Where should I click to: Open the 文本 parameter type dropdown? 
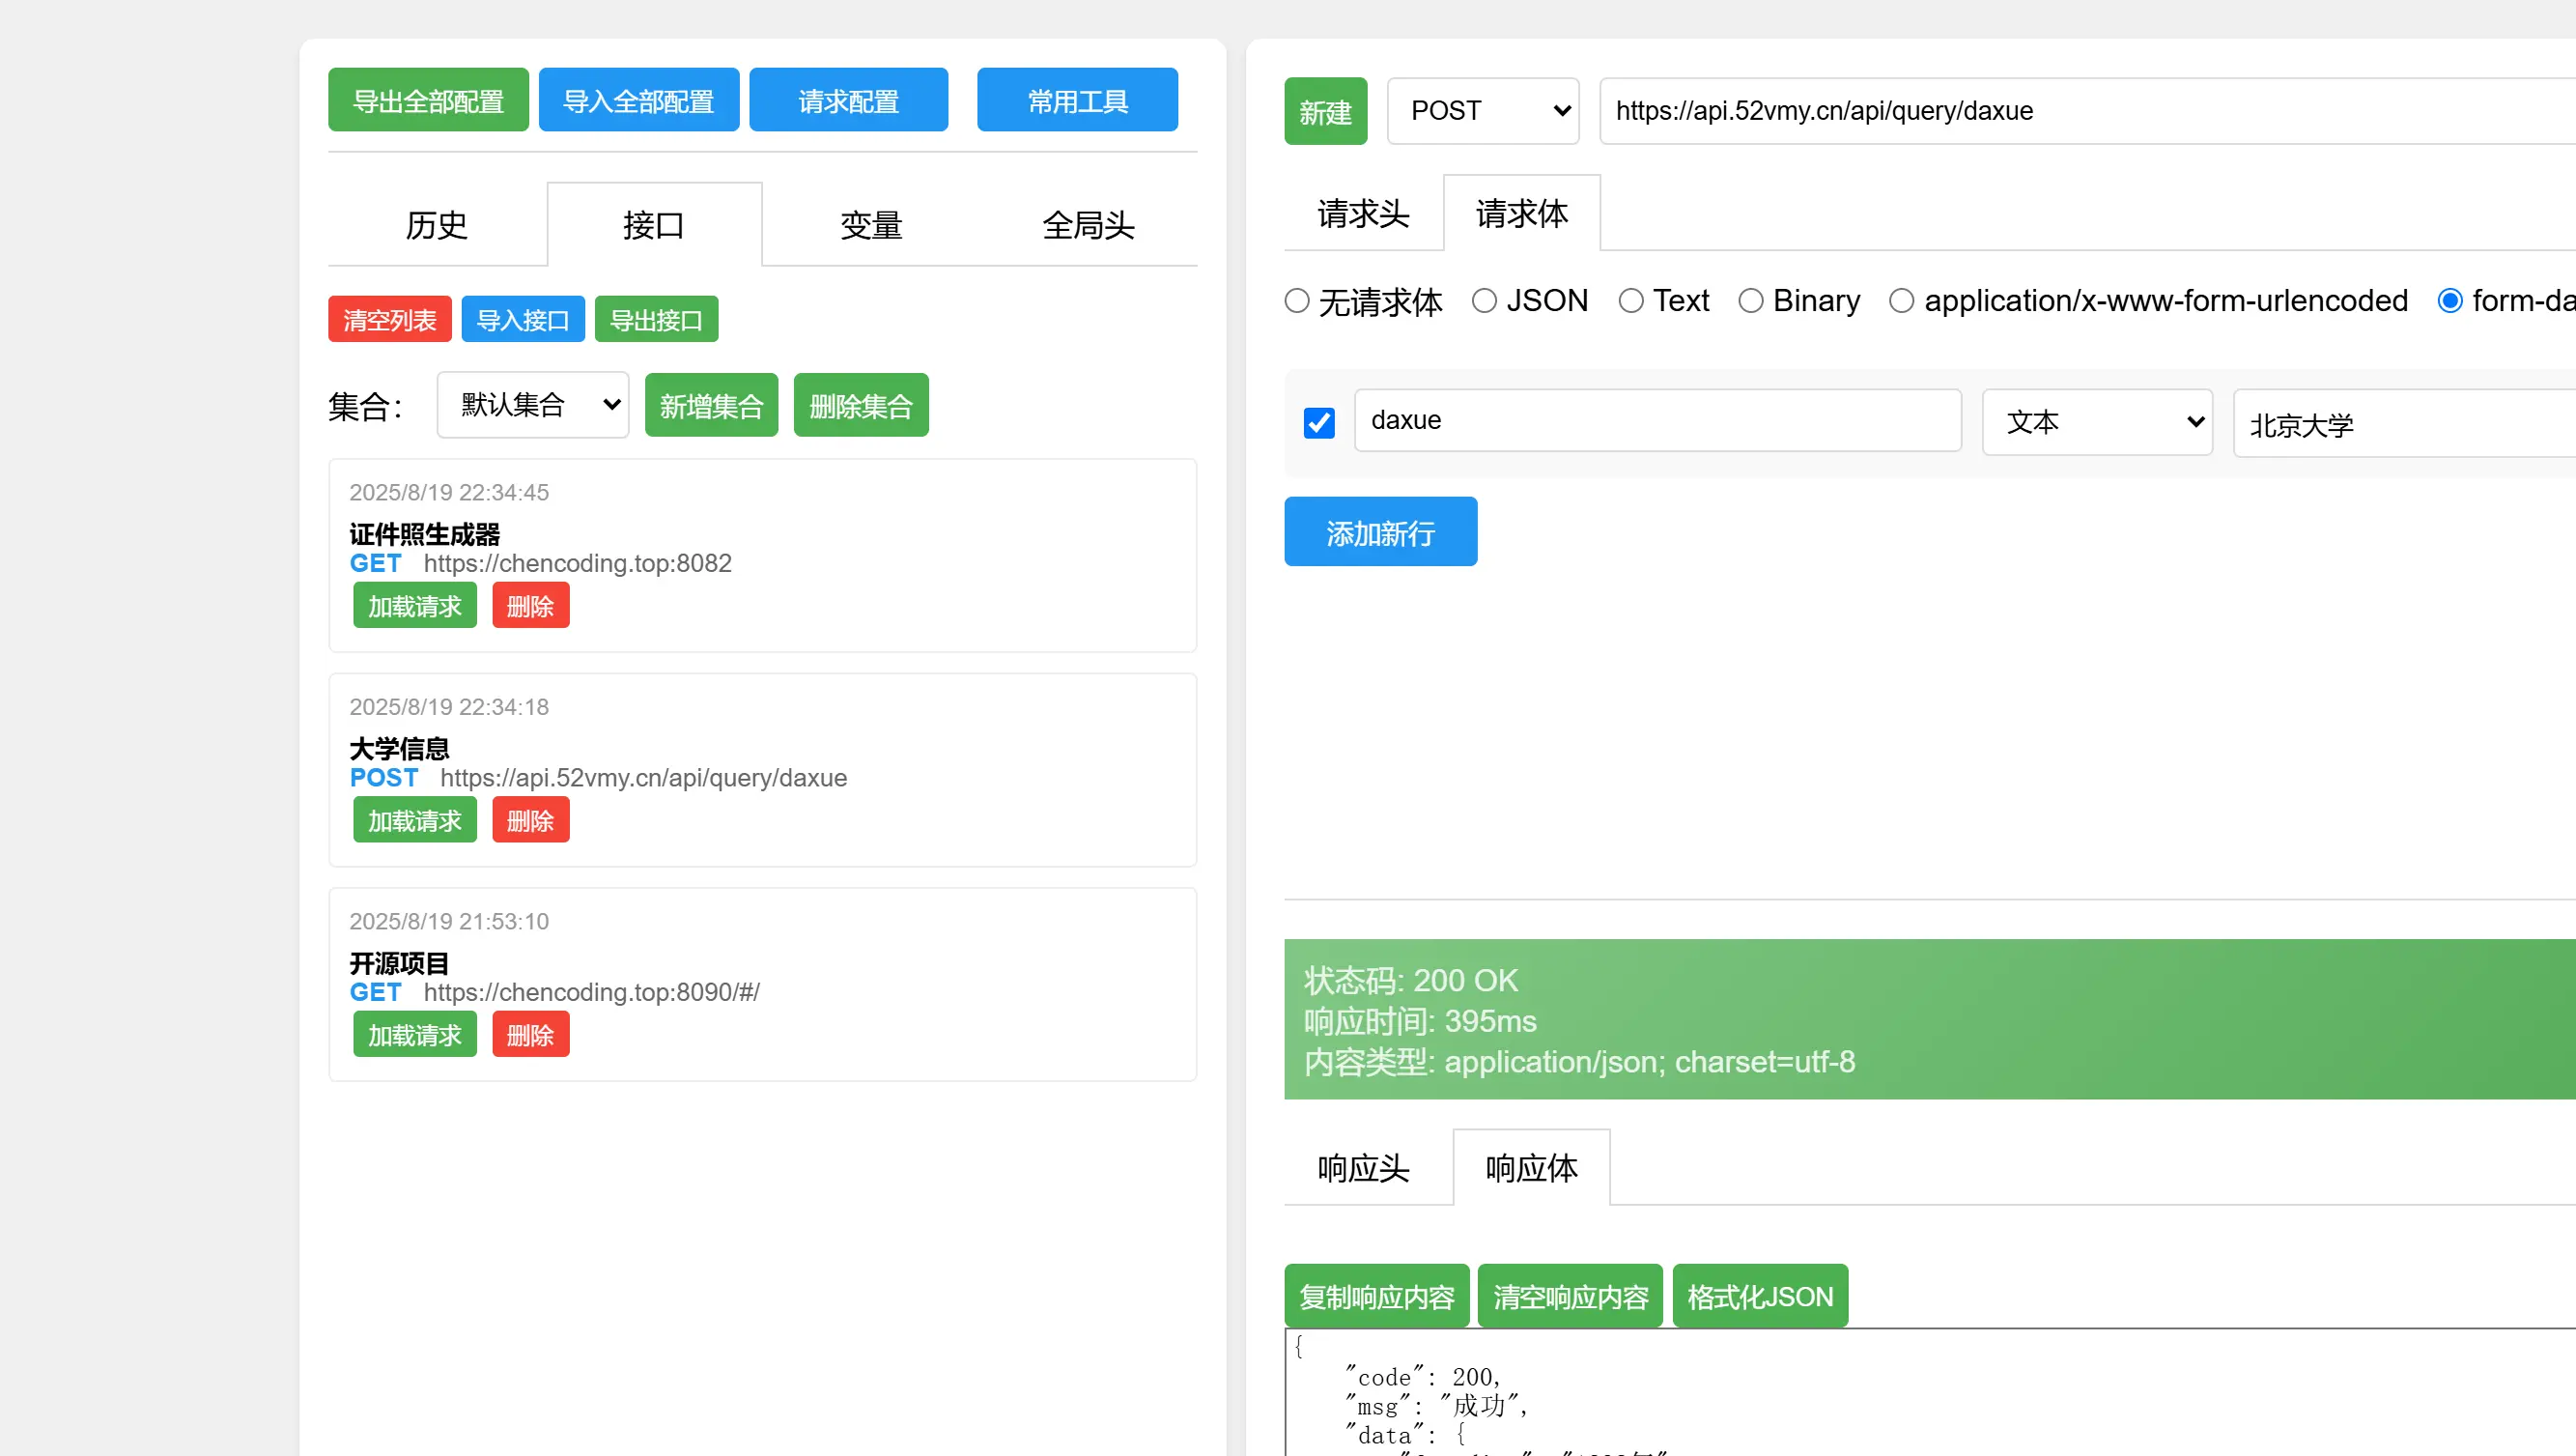tap(2096, 422)
